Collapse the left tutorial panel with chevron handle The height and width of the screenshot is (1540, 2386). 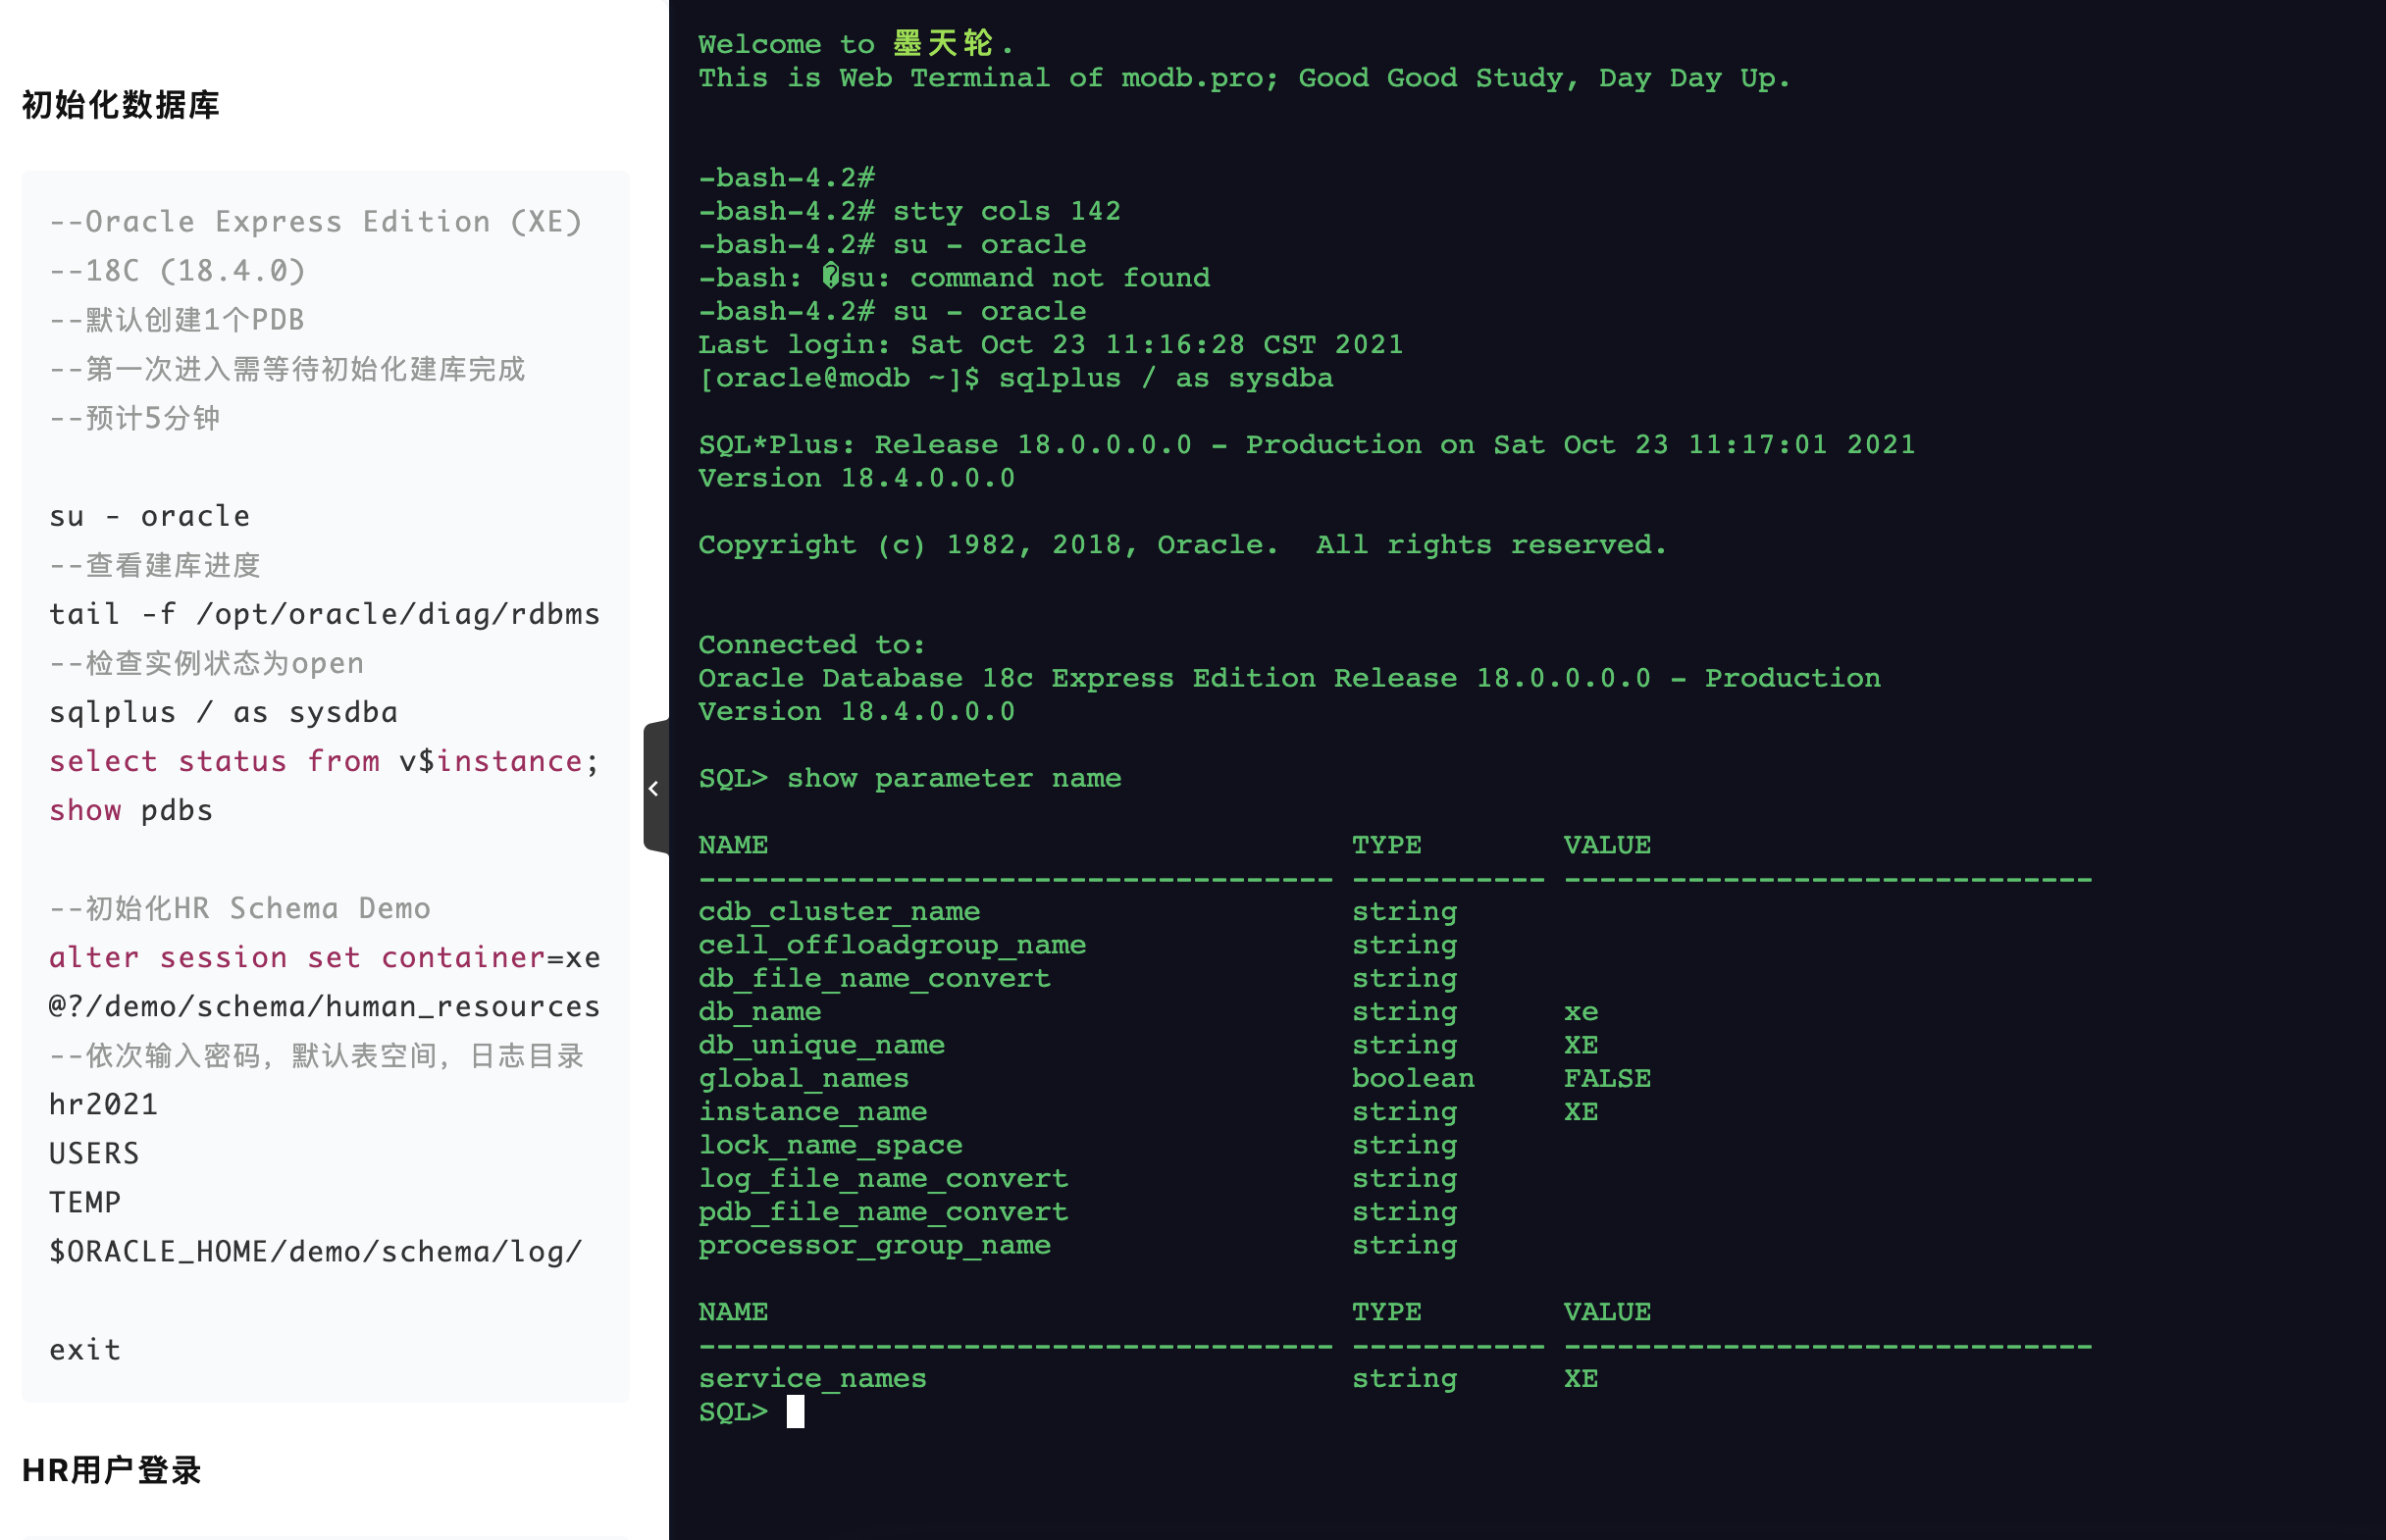pos(654,788)
